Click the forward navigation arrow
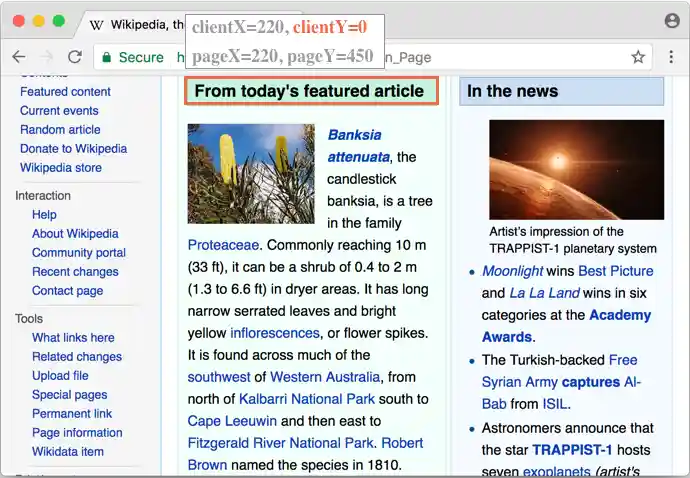Viewport: 690px width, 478px height. pyautogui.click(x=46, y=57)
